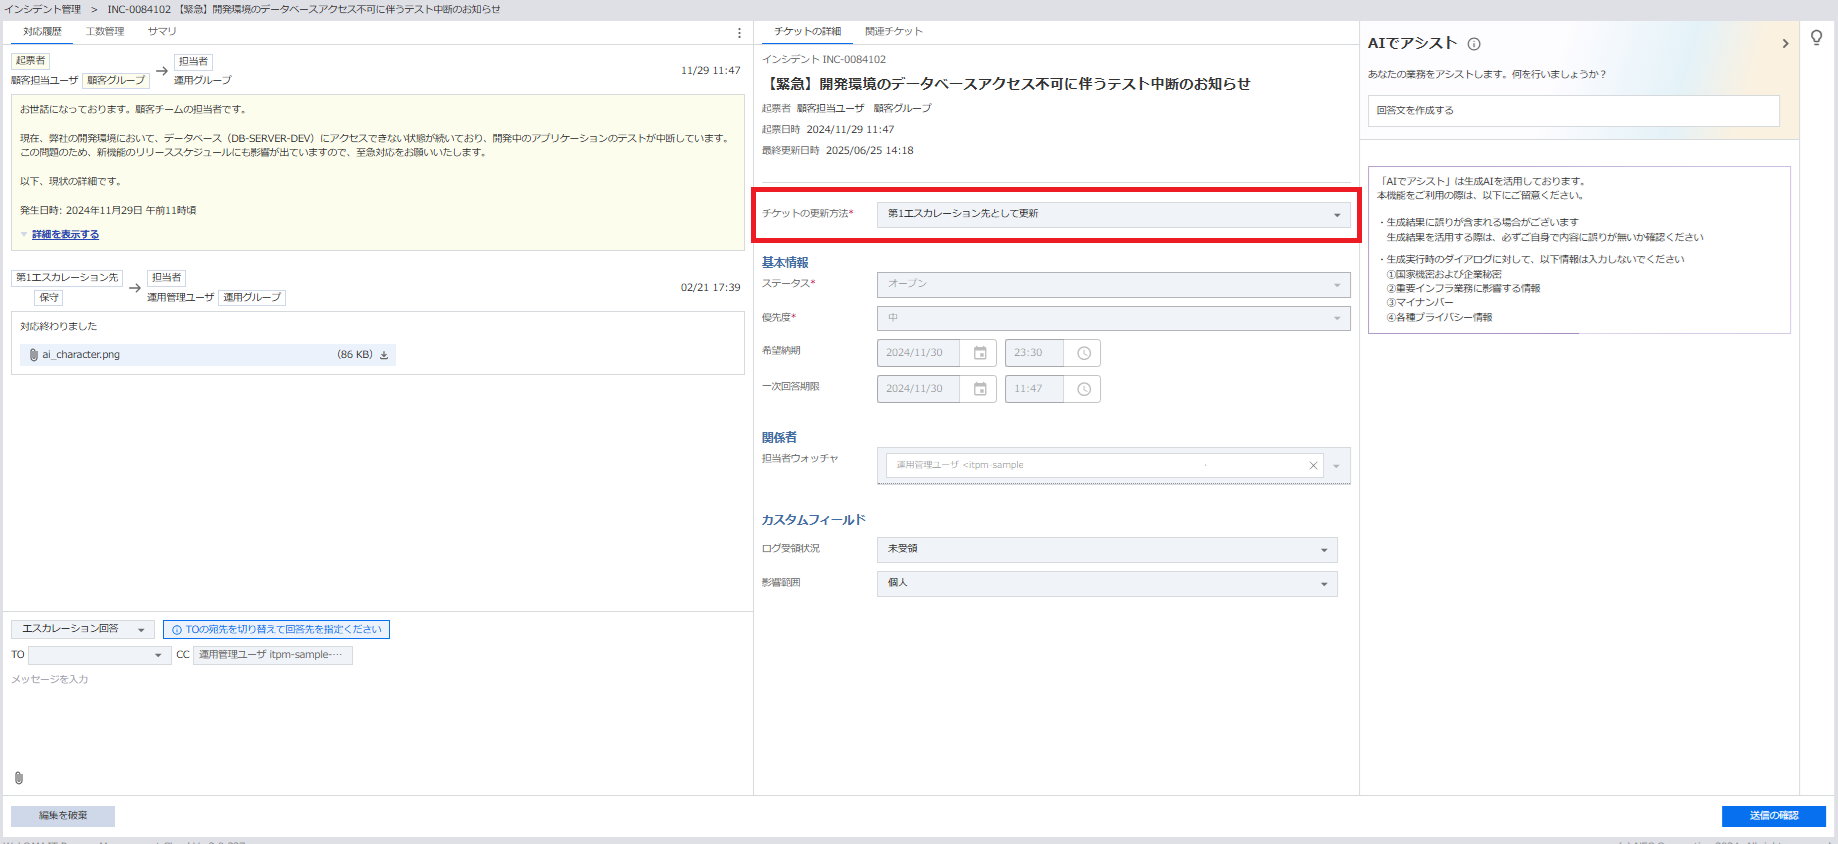The image size is (1838, 844).
Task: Open the three-dot menu in history panel
Action: (x=739, y=33)
